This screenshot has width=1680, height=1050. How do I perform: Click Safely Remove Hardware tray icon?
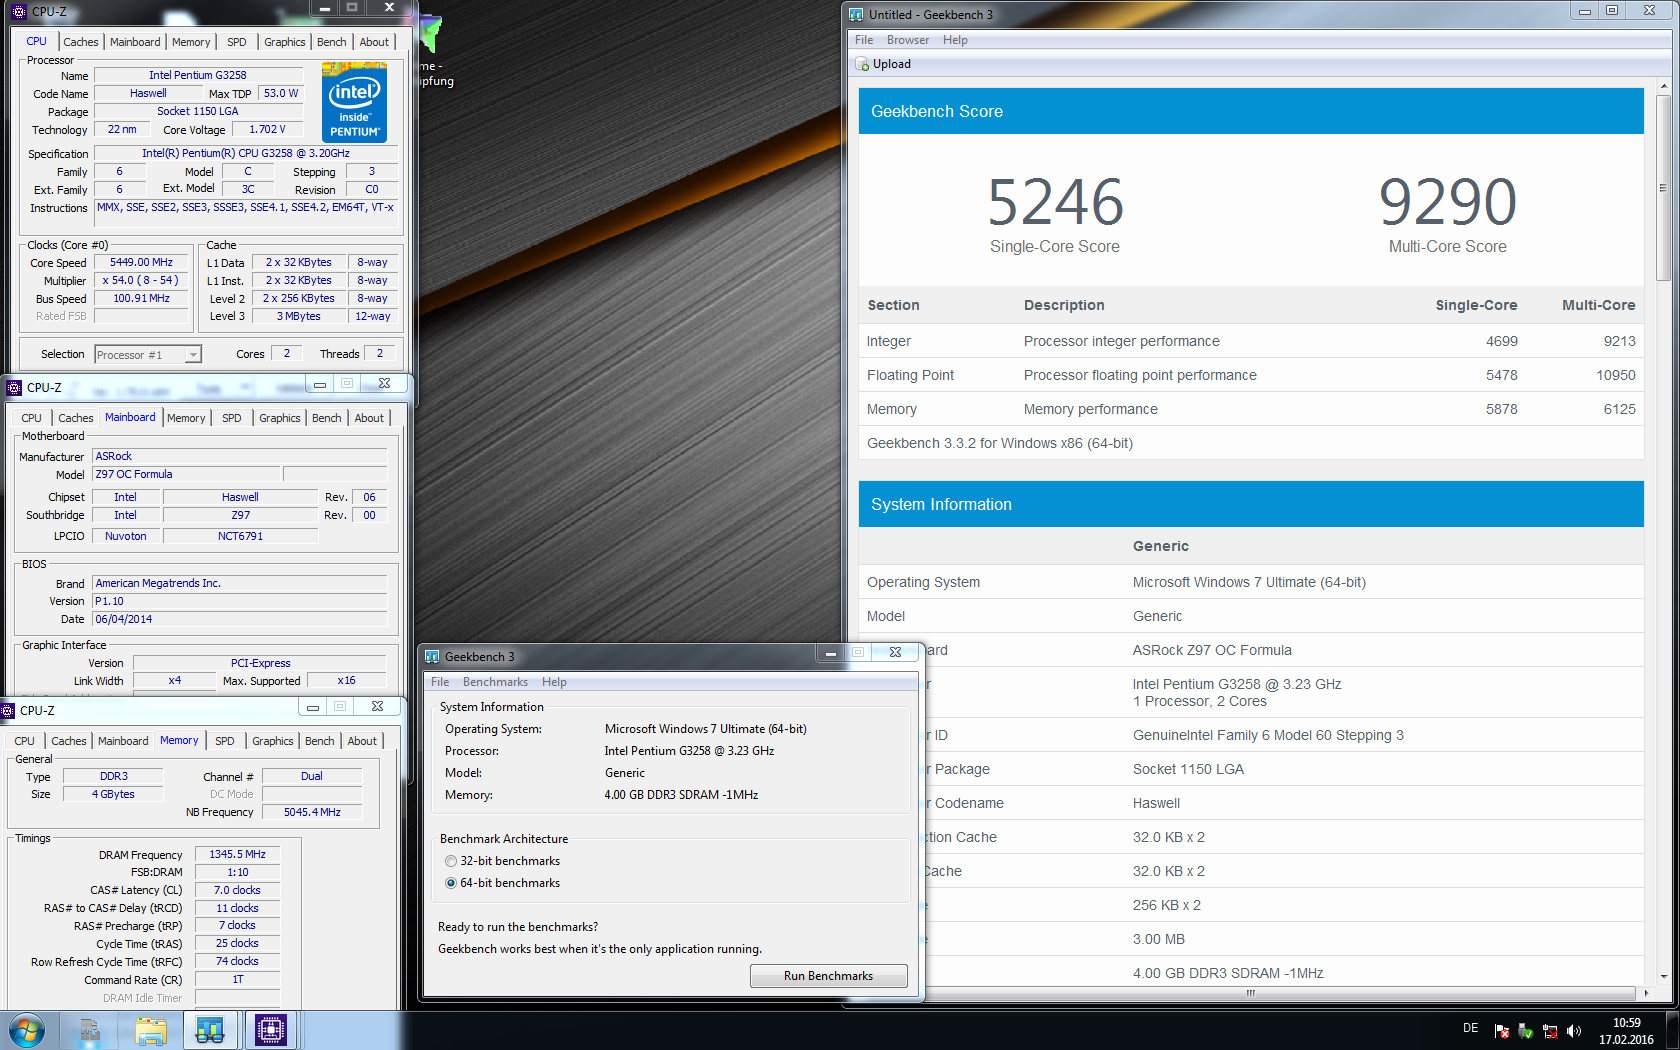click(x=1525, y=1031)
